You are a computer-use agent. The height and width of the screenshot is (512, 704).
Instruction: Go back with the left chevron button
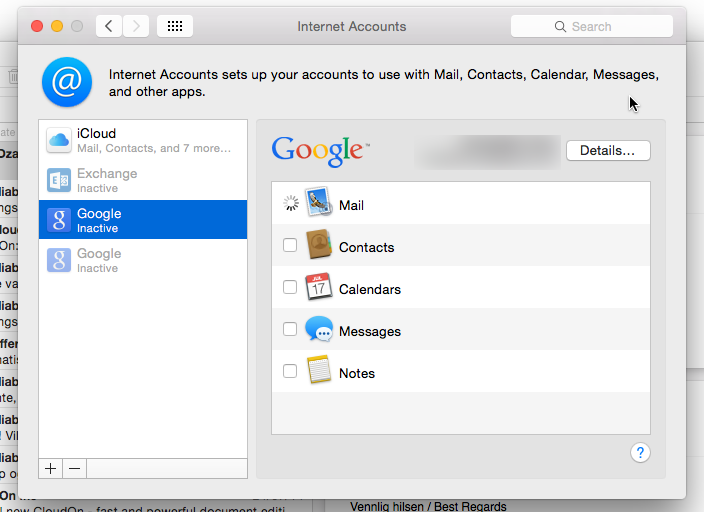click(109, 26)
